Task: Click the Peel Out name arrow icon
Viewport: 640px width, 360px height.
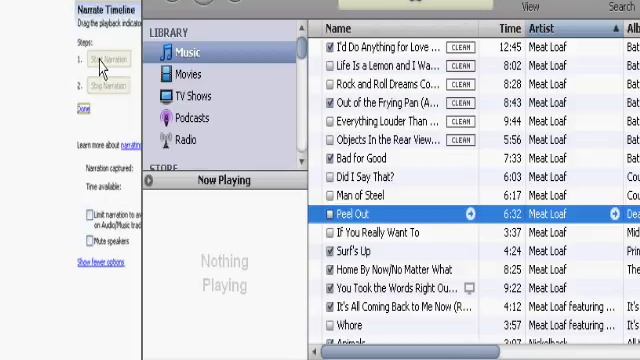Action: [x=471, y=214]
